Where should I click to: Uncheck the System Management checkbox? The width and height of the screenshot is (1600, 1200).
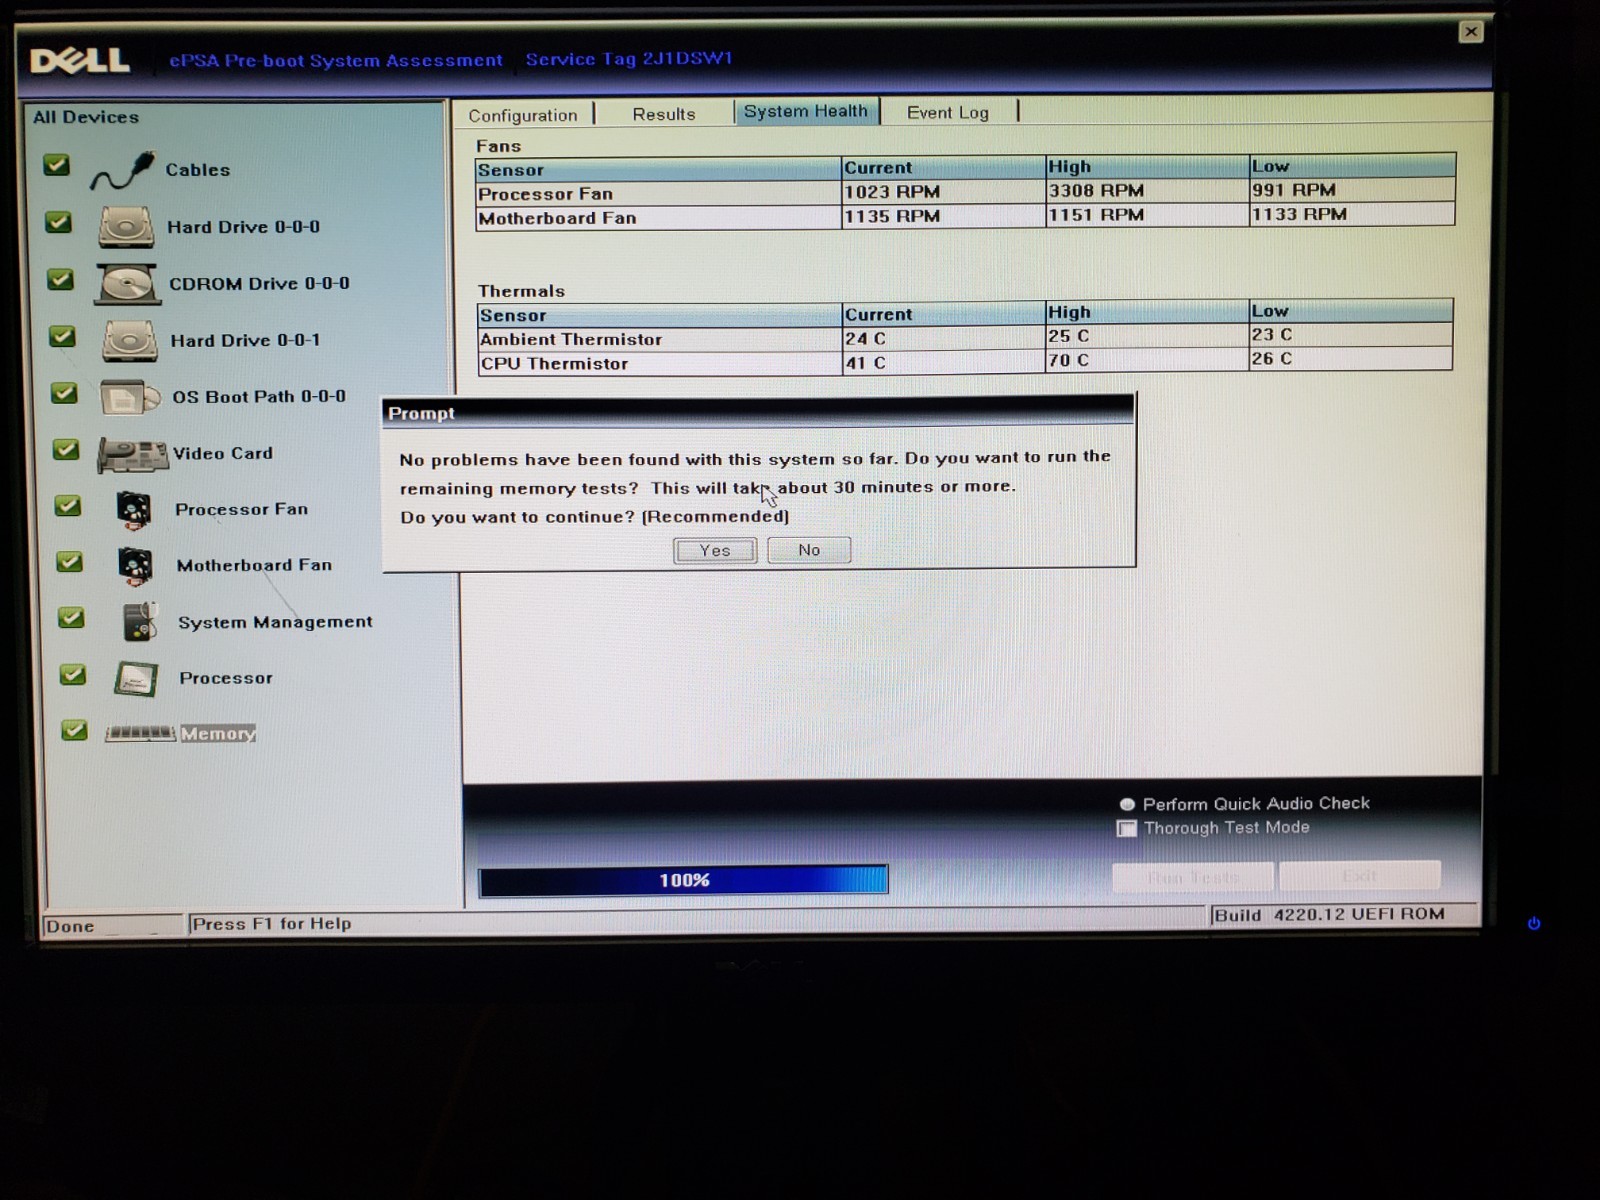click(x=71, y=618)
